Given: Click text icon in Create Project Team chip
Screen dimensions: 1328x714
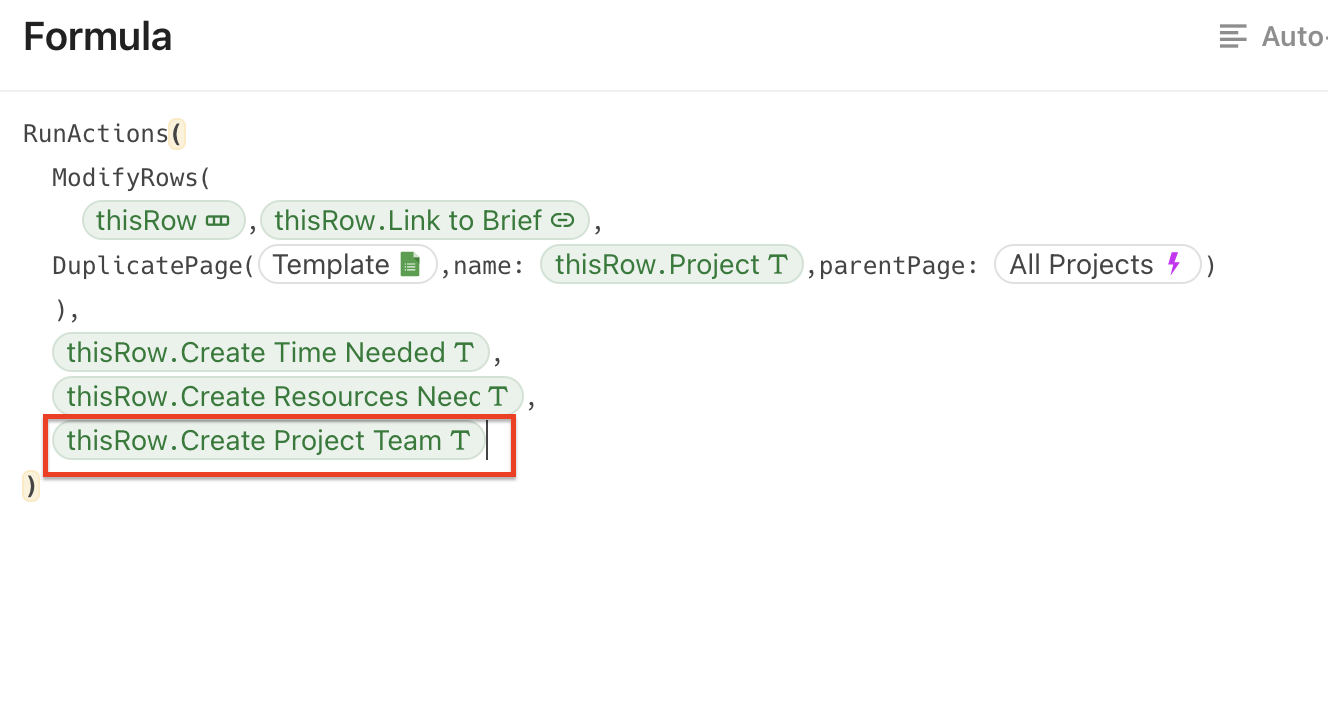Looking at the screenshot, I should pos(460,441).
